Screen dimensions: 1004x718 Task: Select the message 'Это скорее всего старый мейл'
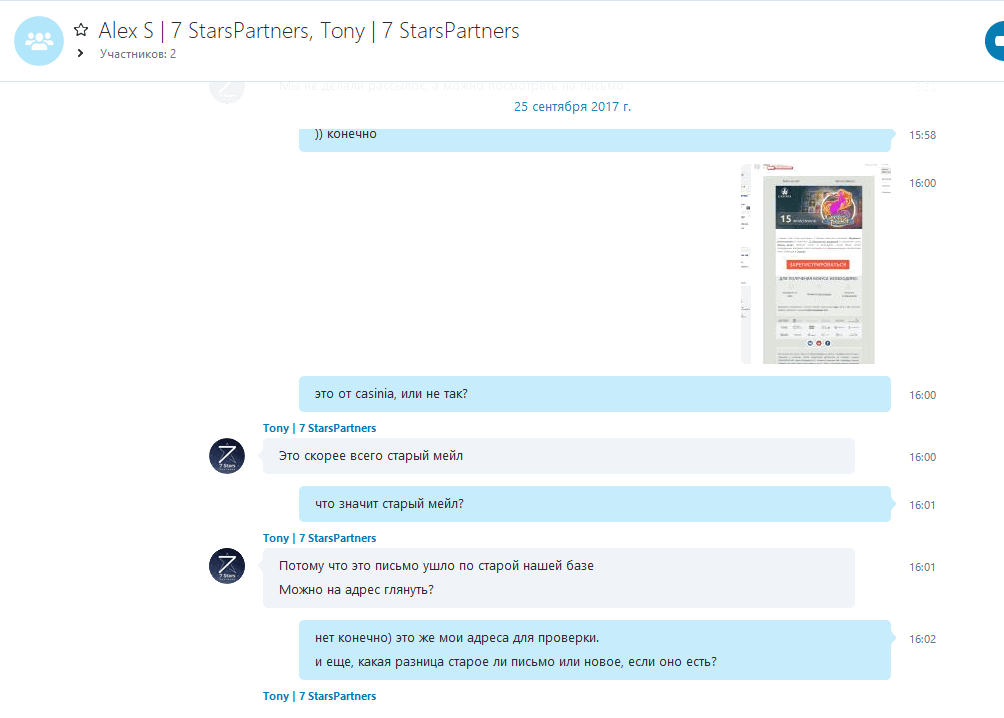[x=558, y=456]
